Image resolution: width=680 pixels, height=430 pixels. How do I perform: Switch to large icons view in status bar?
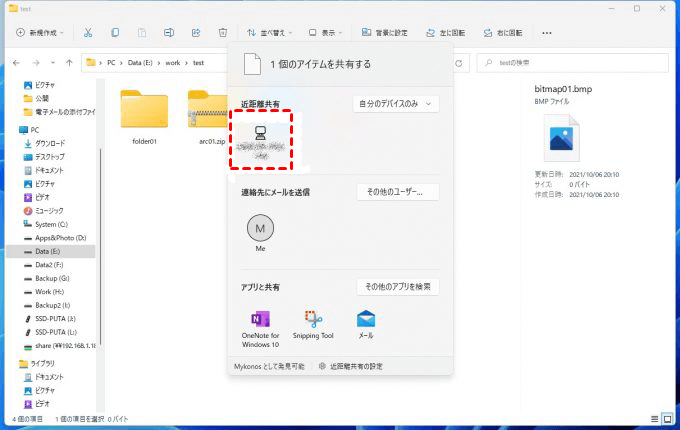[x=668, y=418]
